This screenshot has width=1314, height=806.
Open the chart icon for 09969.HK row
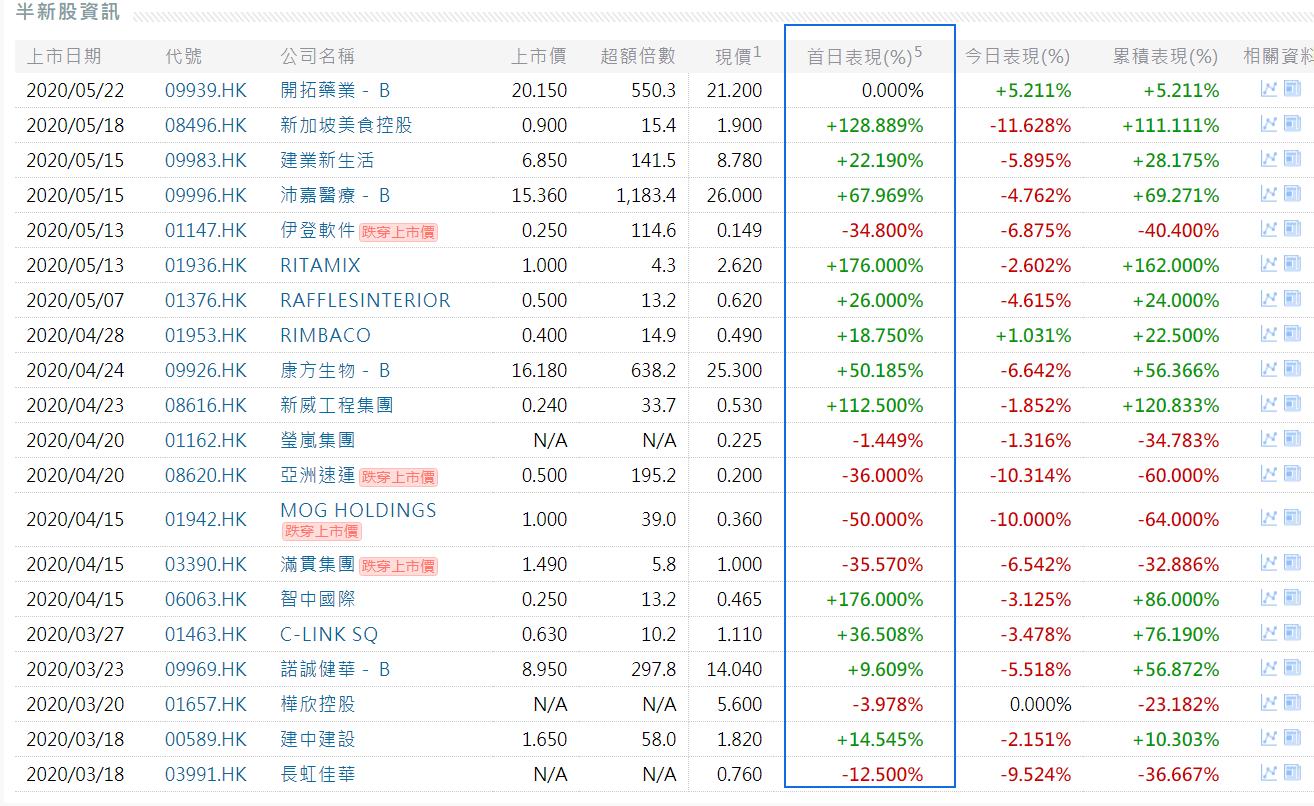pyautogui.click(x=1269, y=668)
